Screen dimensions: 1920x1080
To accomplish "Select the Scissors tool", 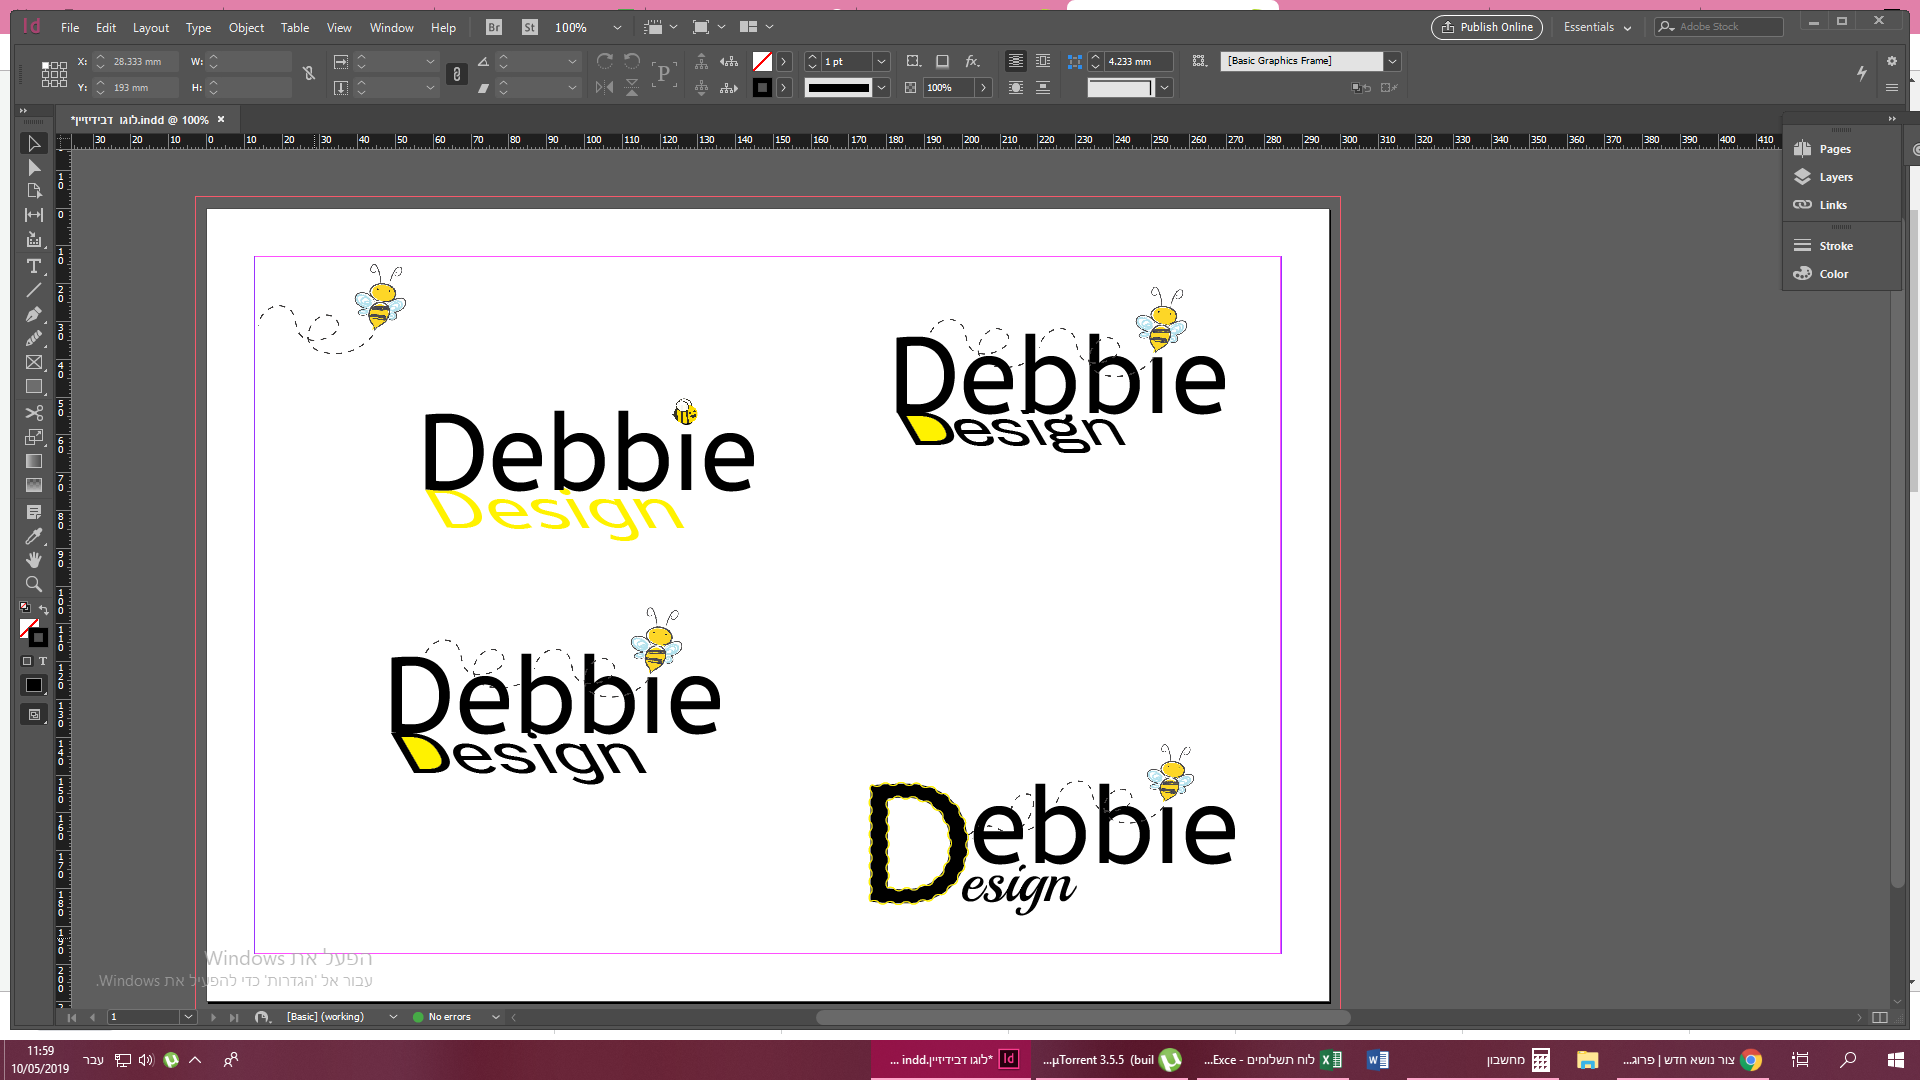I will 33,412.
